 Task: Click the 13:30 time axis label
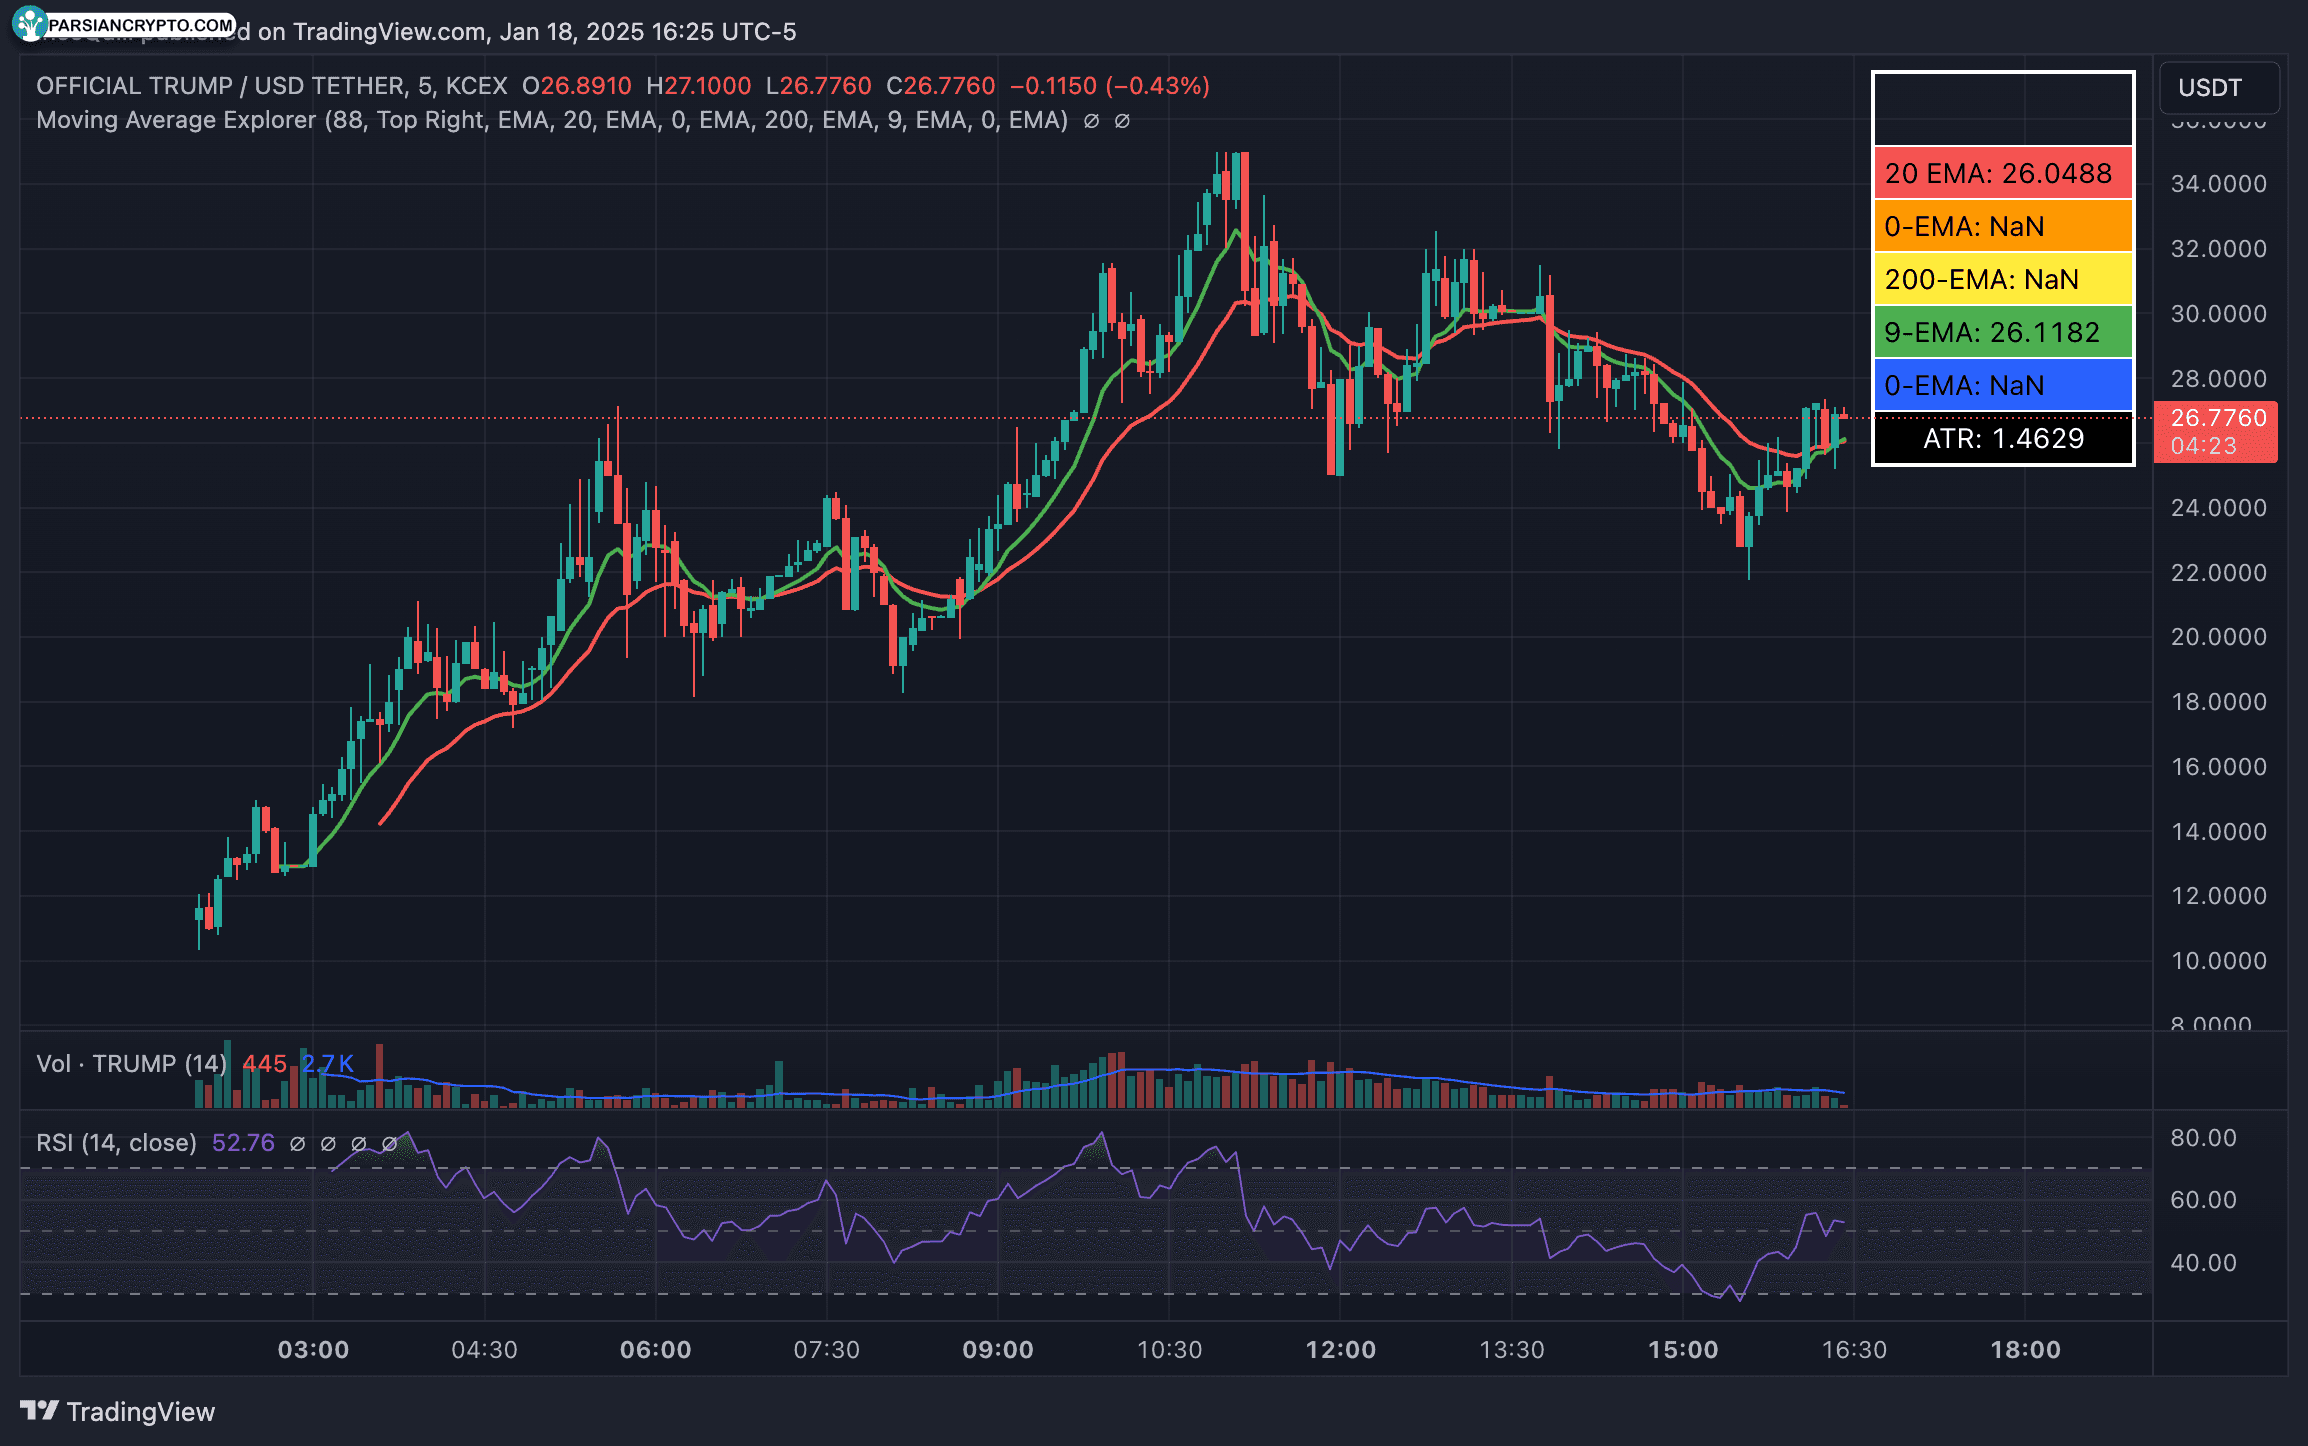pos(1511,1350)
